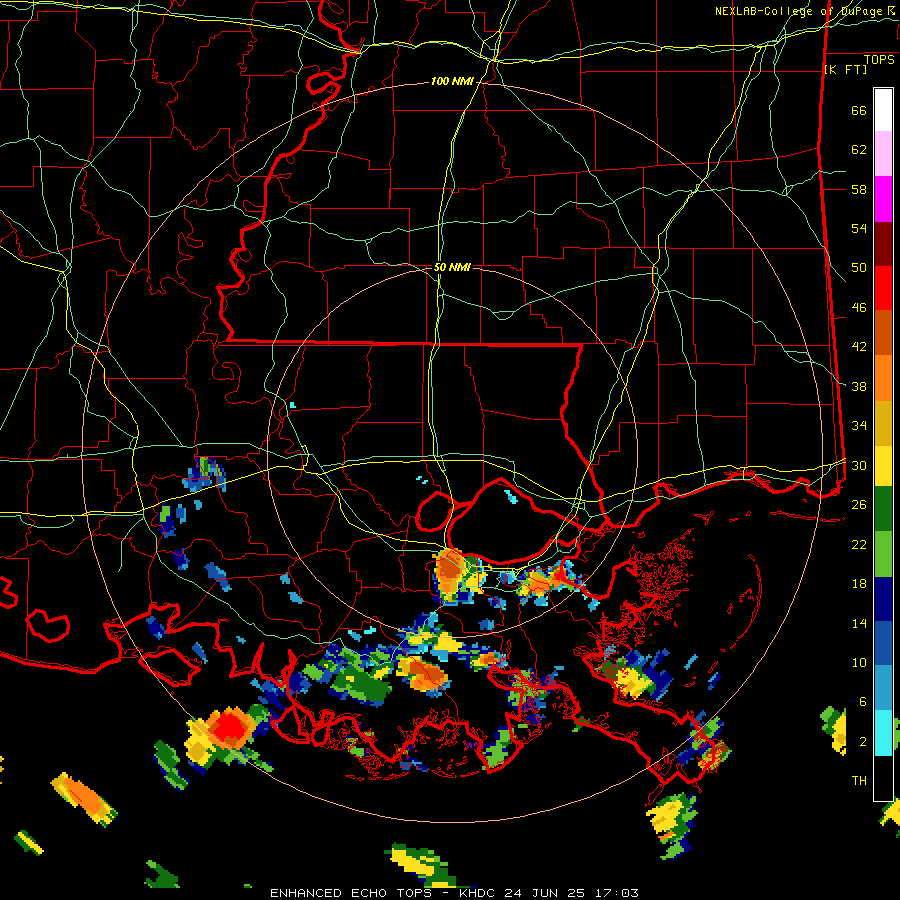Click the bright red storm core offshore southwest
The image size is (900, 900).
[x=229, y=727]
